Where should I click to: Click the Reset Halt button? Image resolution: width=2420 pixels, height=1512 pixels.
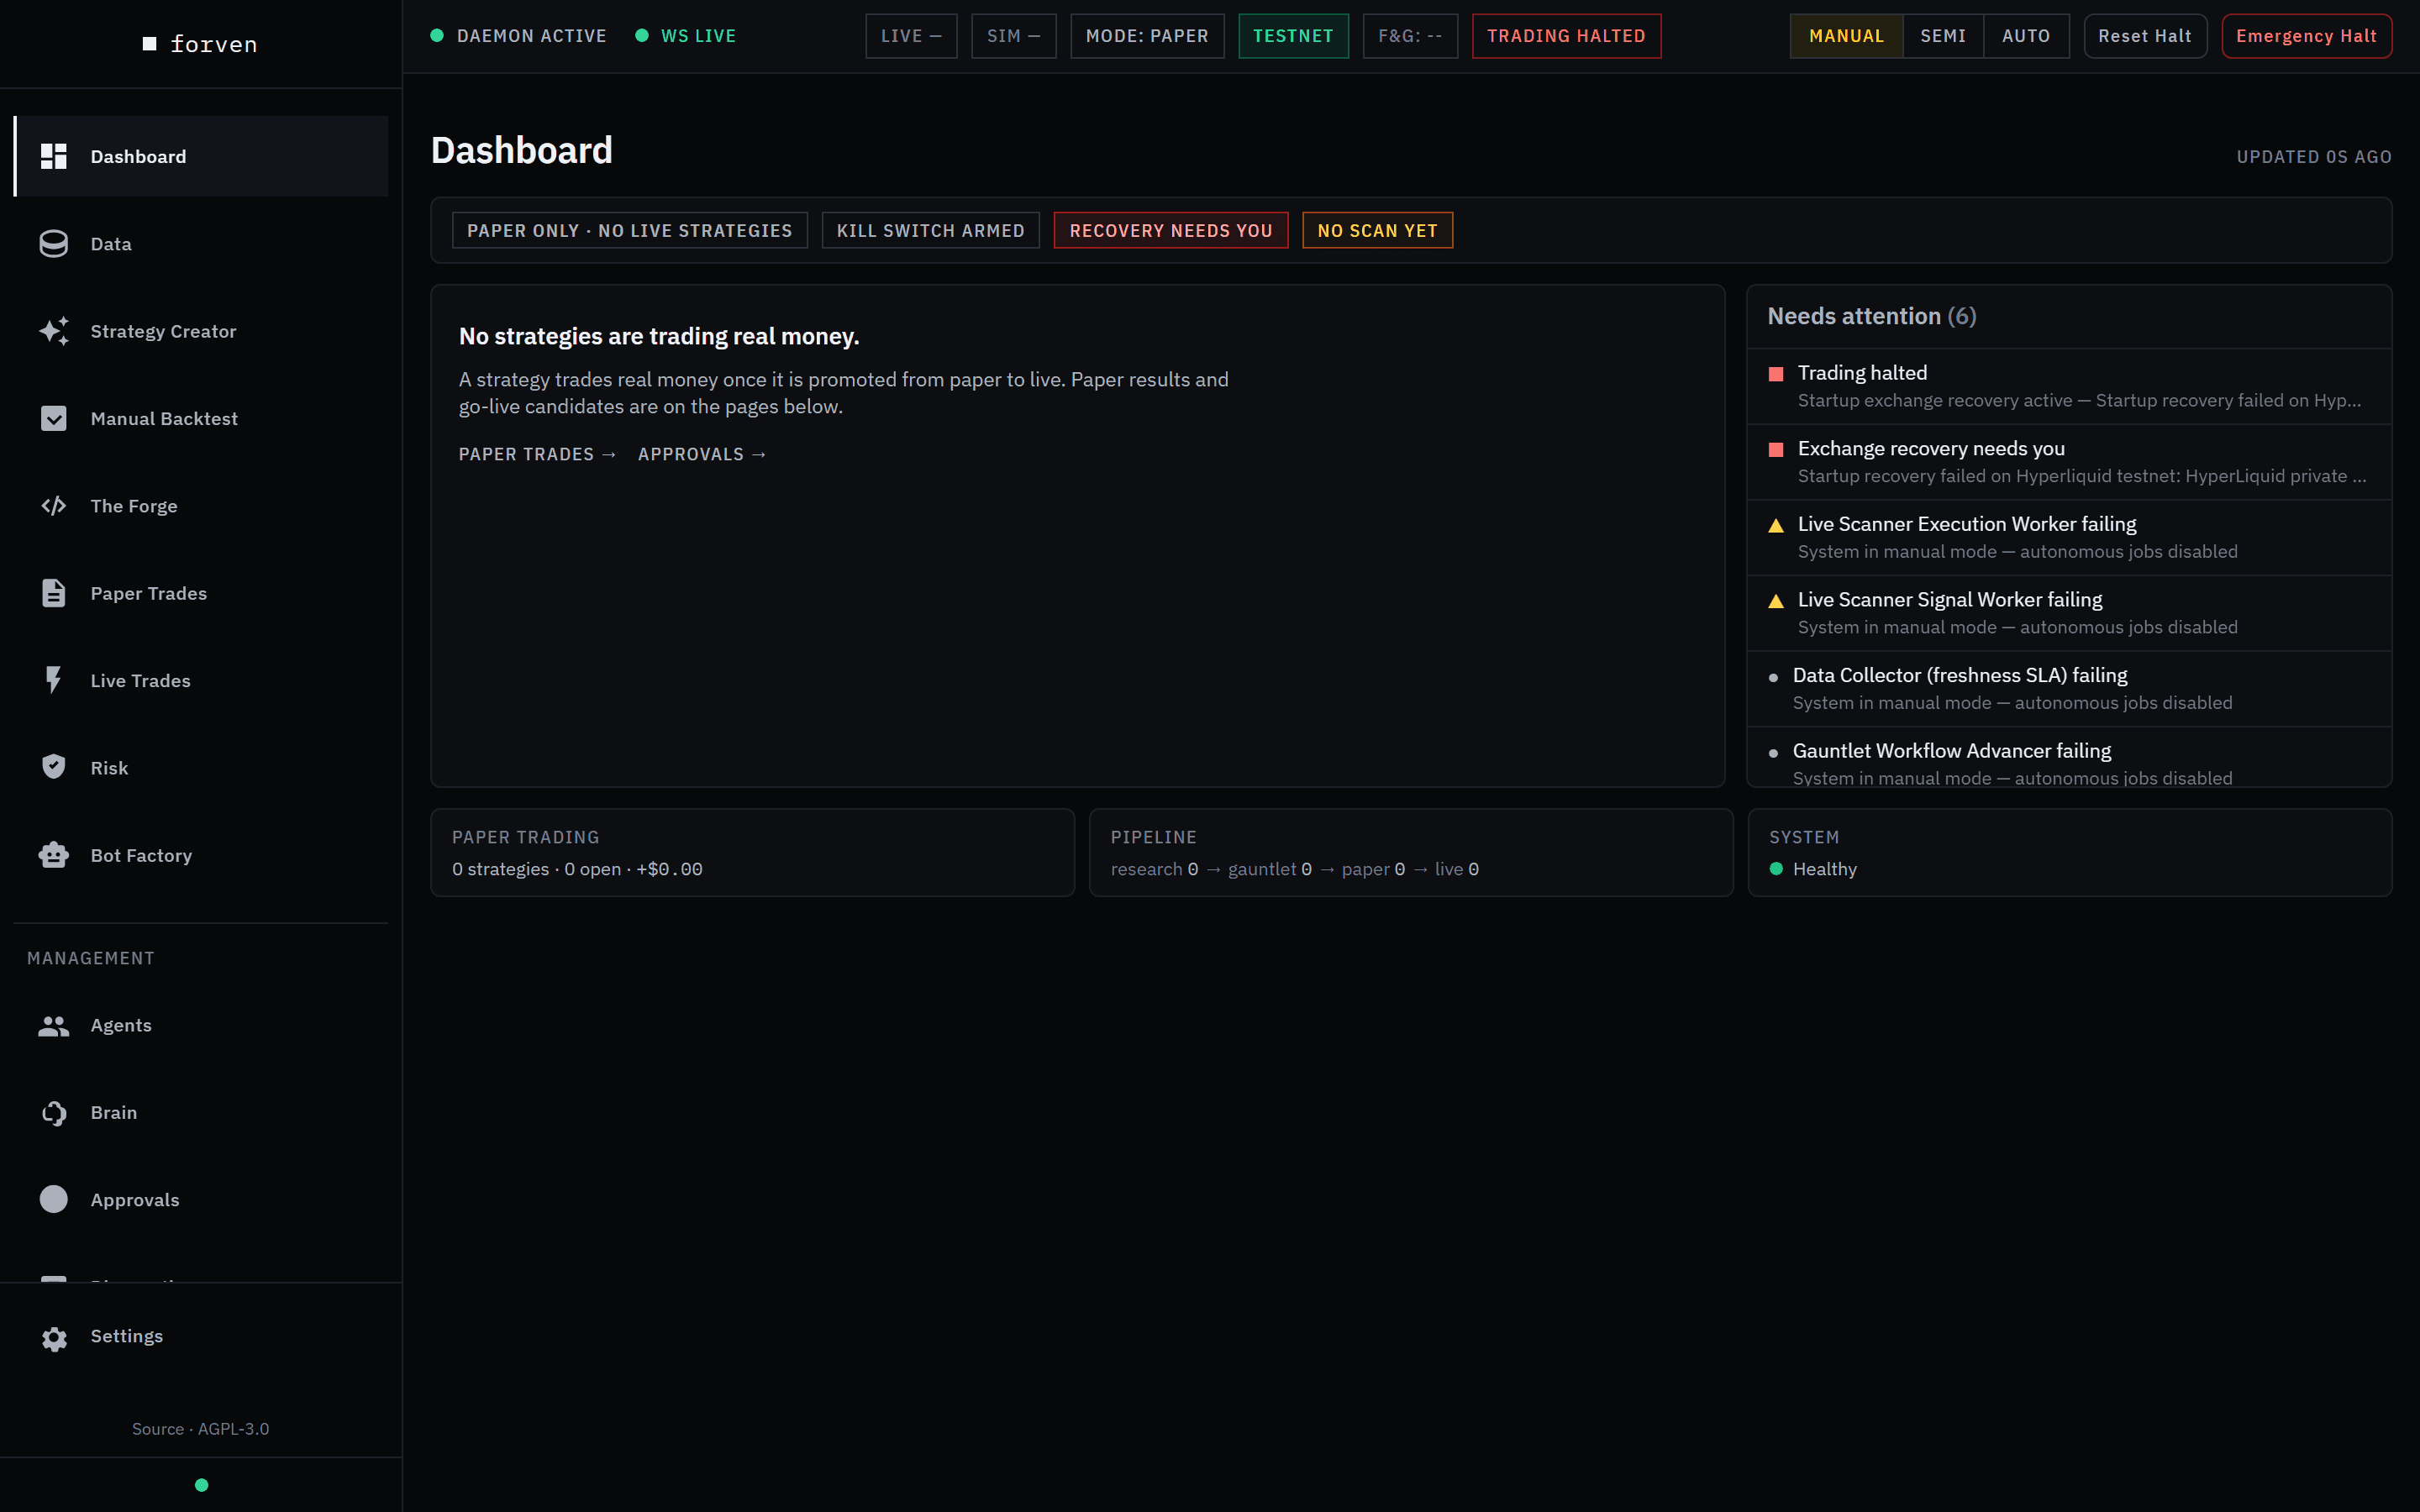(x=2145, y=36)
